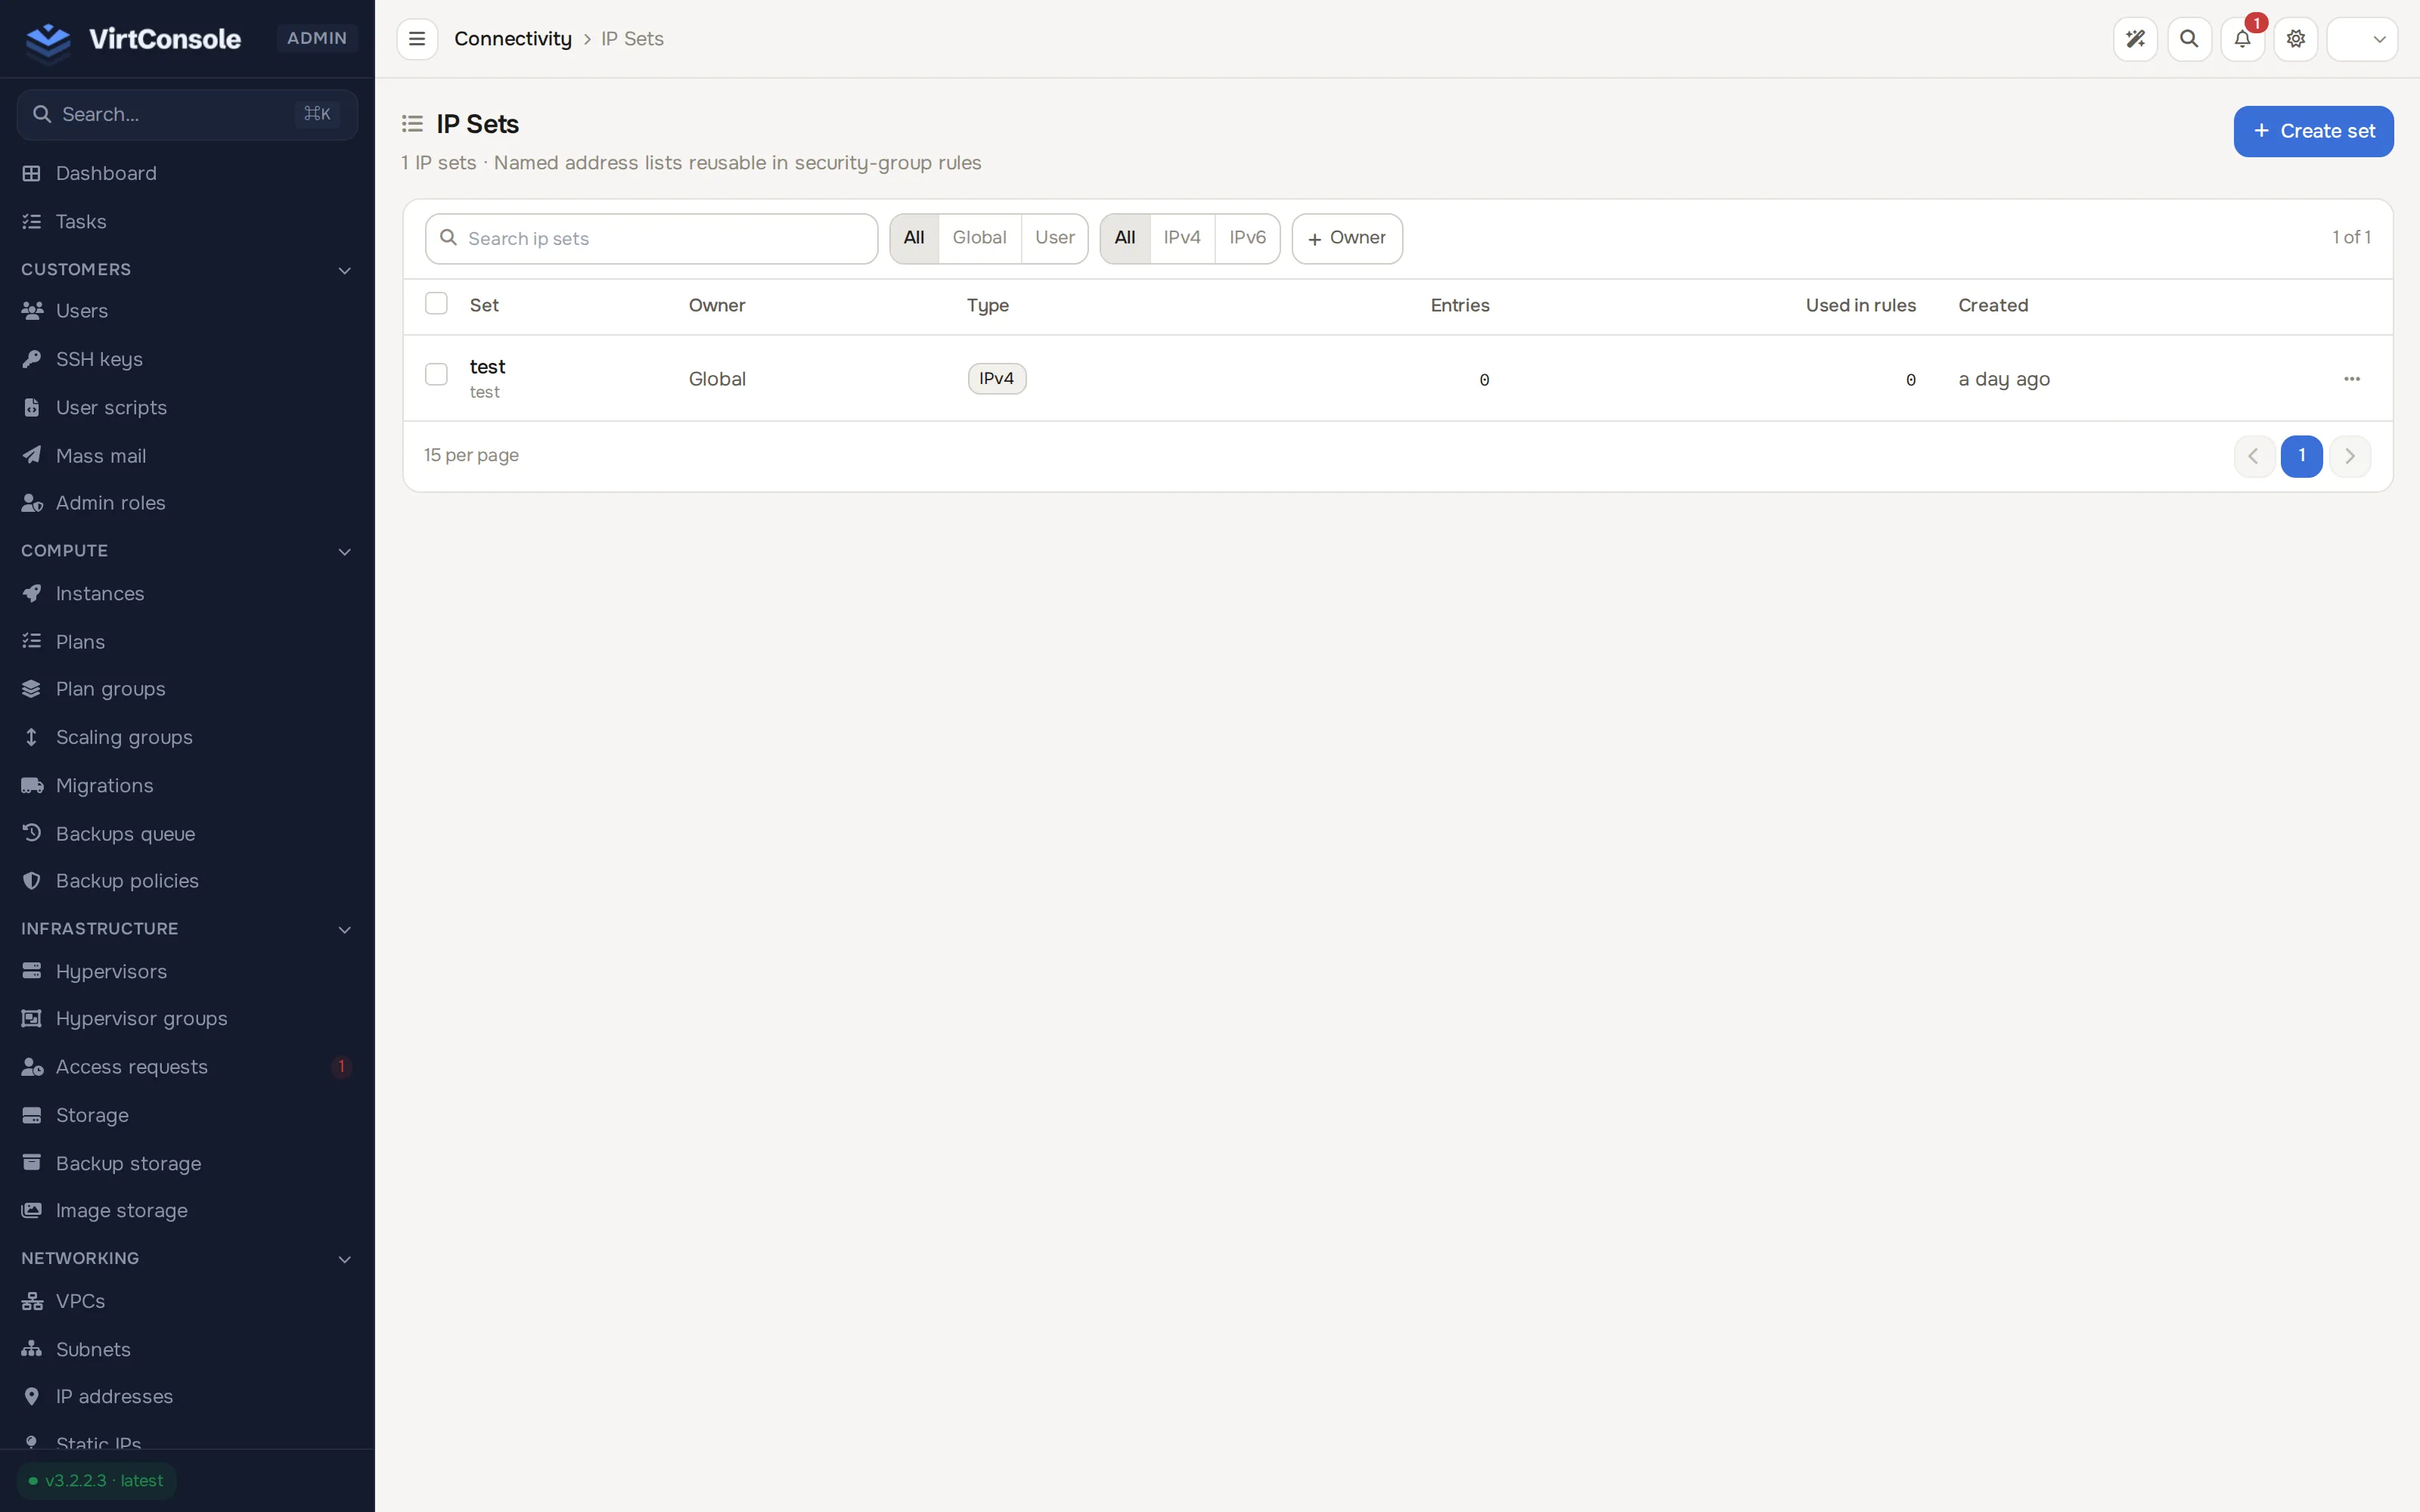This screenshot has width=2420, height=1512.
Task: Filter IP sets by Global owner tab
Action: pyautogui.click(x=979, y=238)
